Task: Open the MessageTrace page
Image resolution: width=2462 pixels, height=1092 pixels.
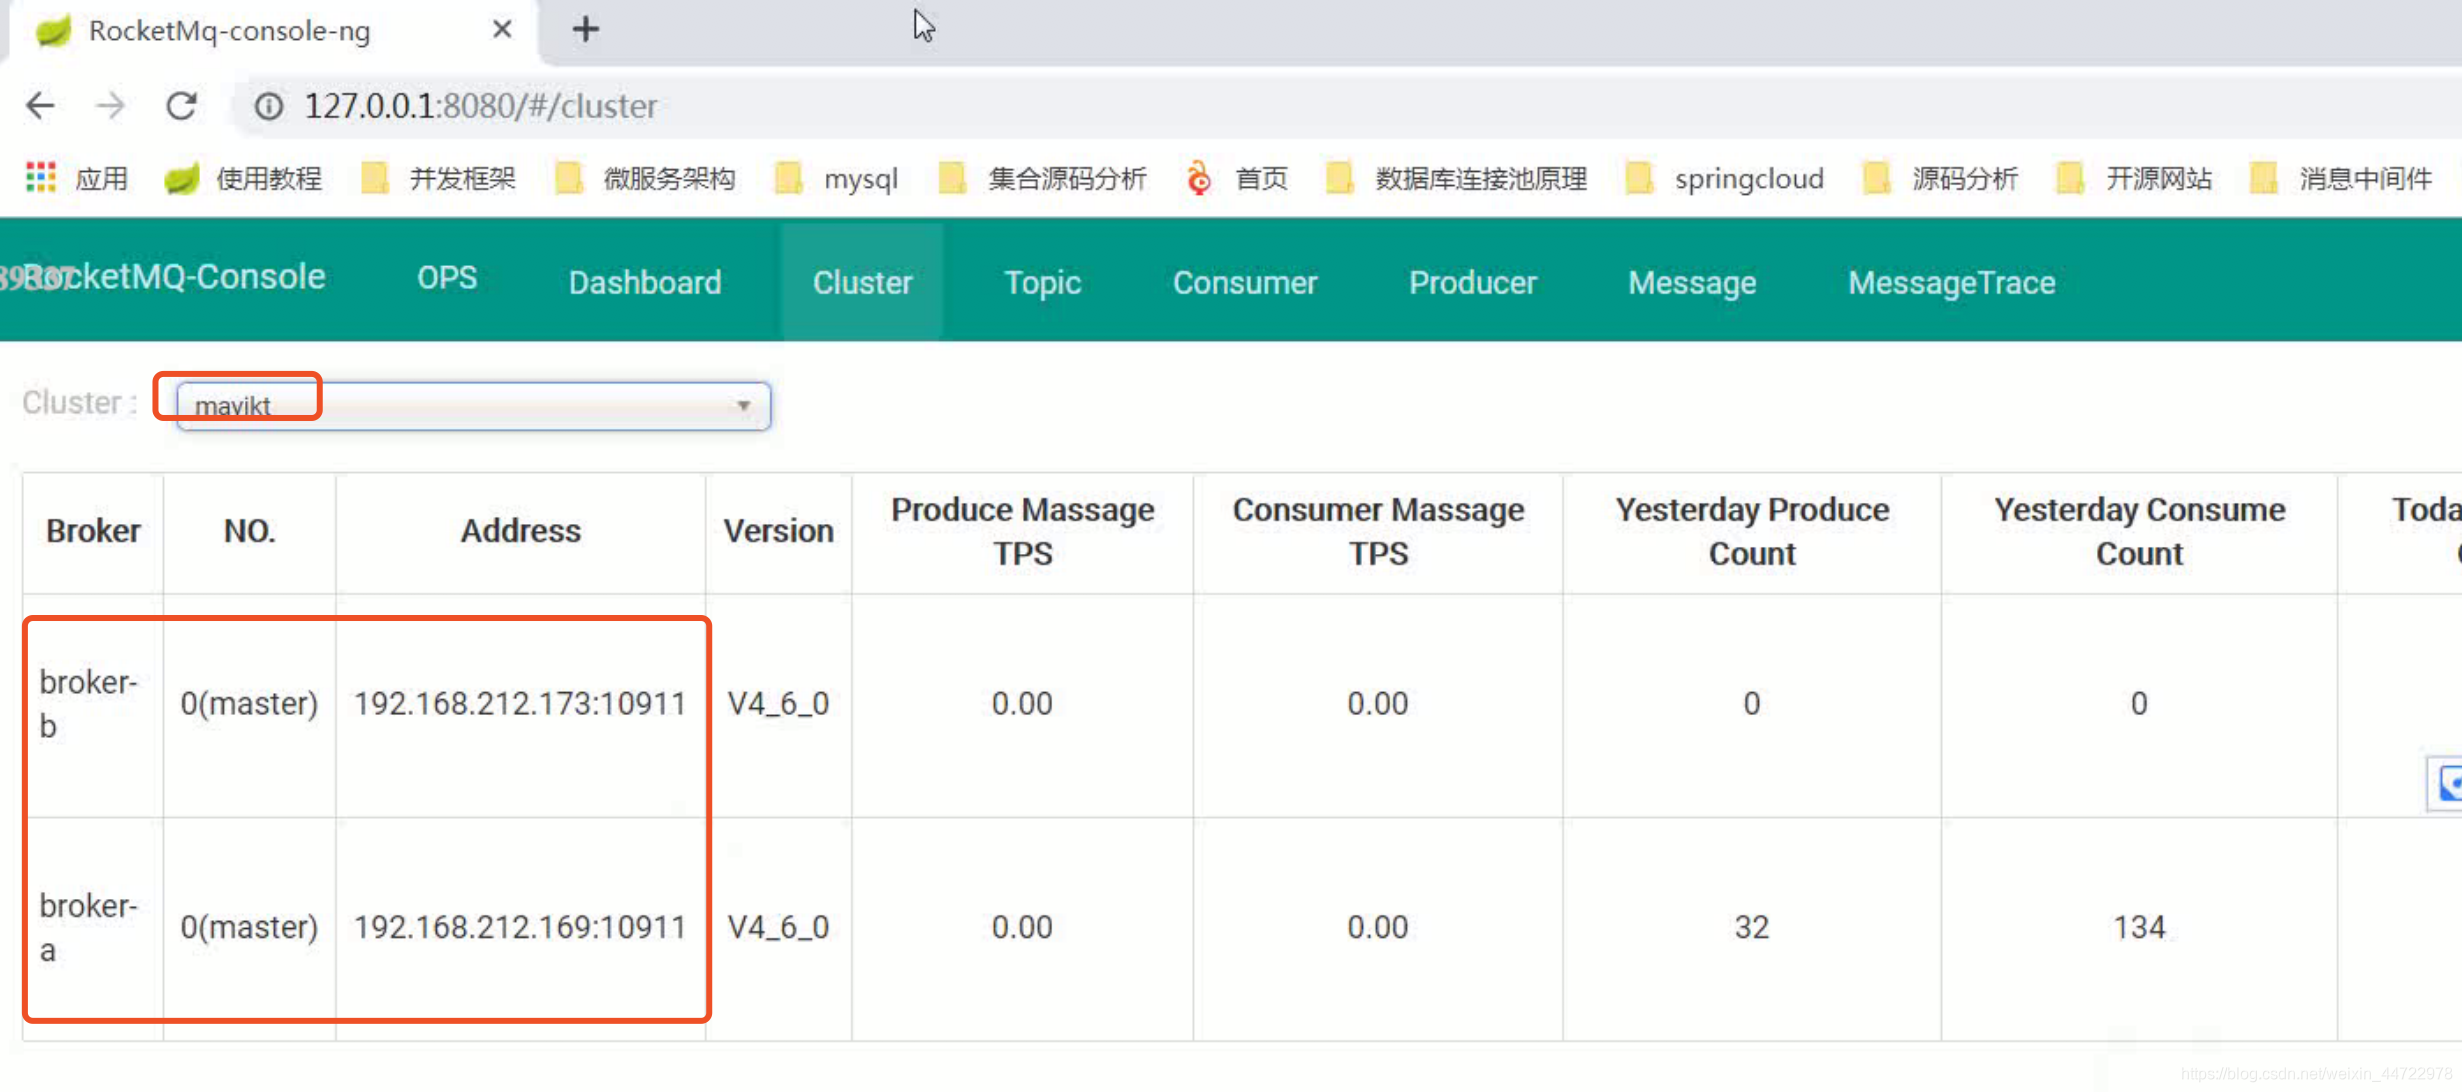Action: point(1952,282)
